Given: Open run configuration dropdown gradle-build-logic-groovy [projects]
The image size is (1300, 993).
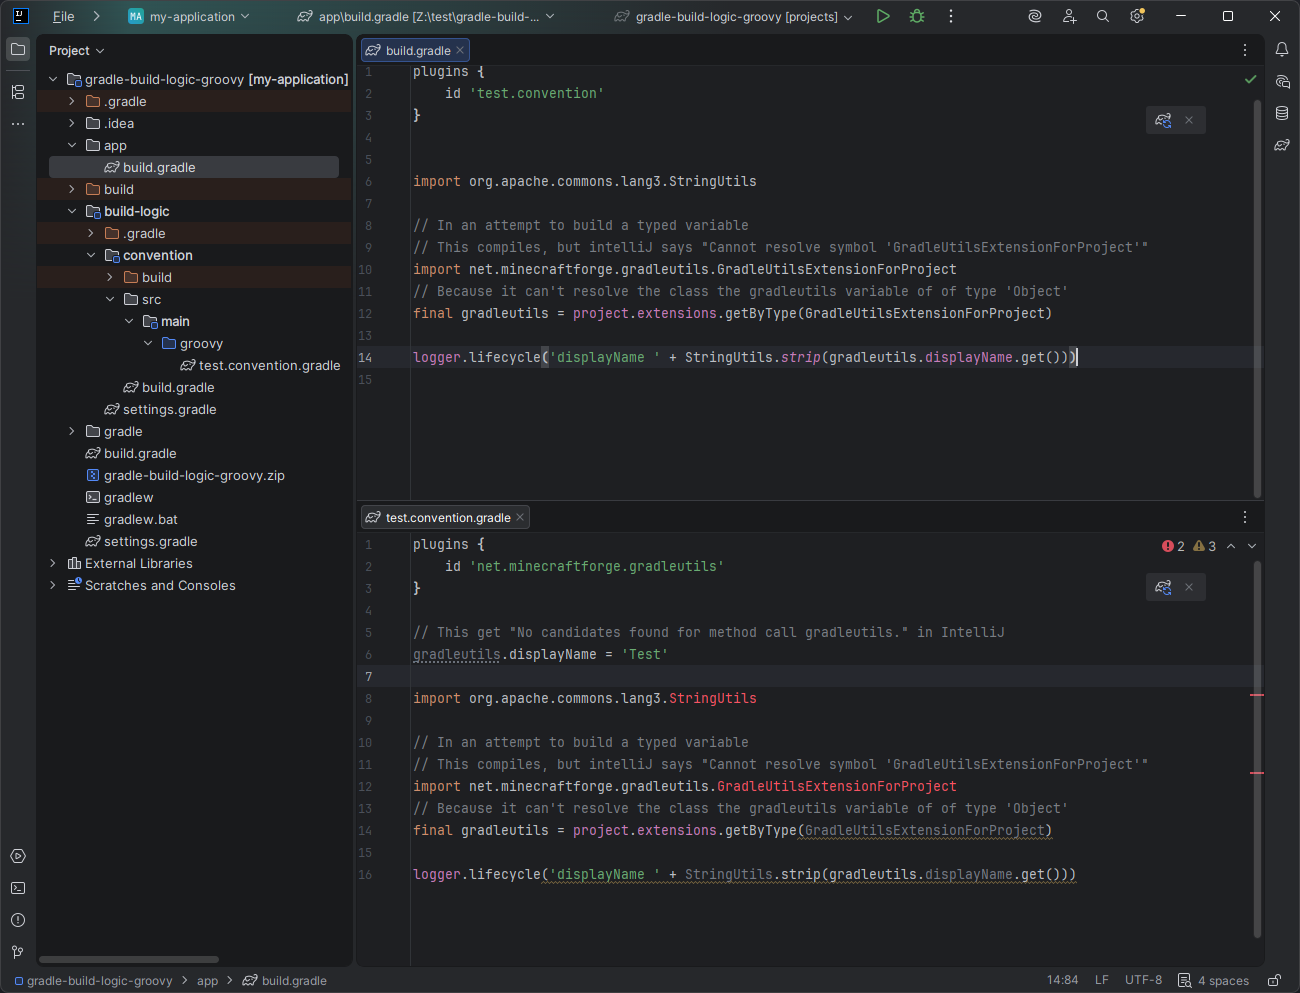Looking at the screenshot, I should coord(734,16).
